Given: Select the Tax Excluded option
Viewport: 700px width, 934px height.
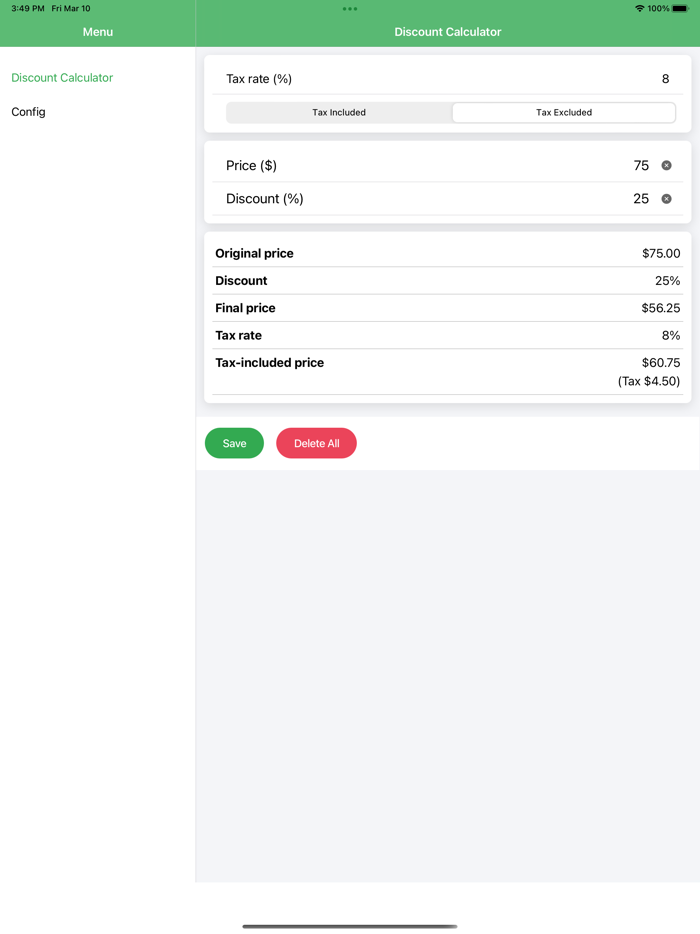Looking at the screenshot, I should tap(563, 112).
